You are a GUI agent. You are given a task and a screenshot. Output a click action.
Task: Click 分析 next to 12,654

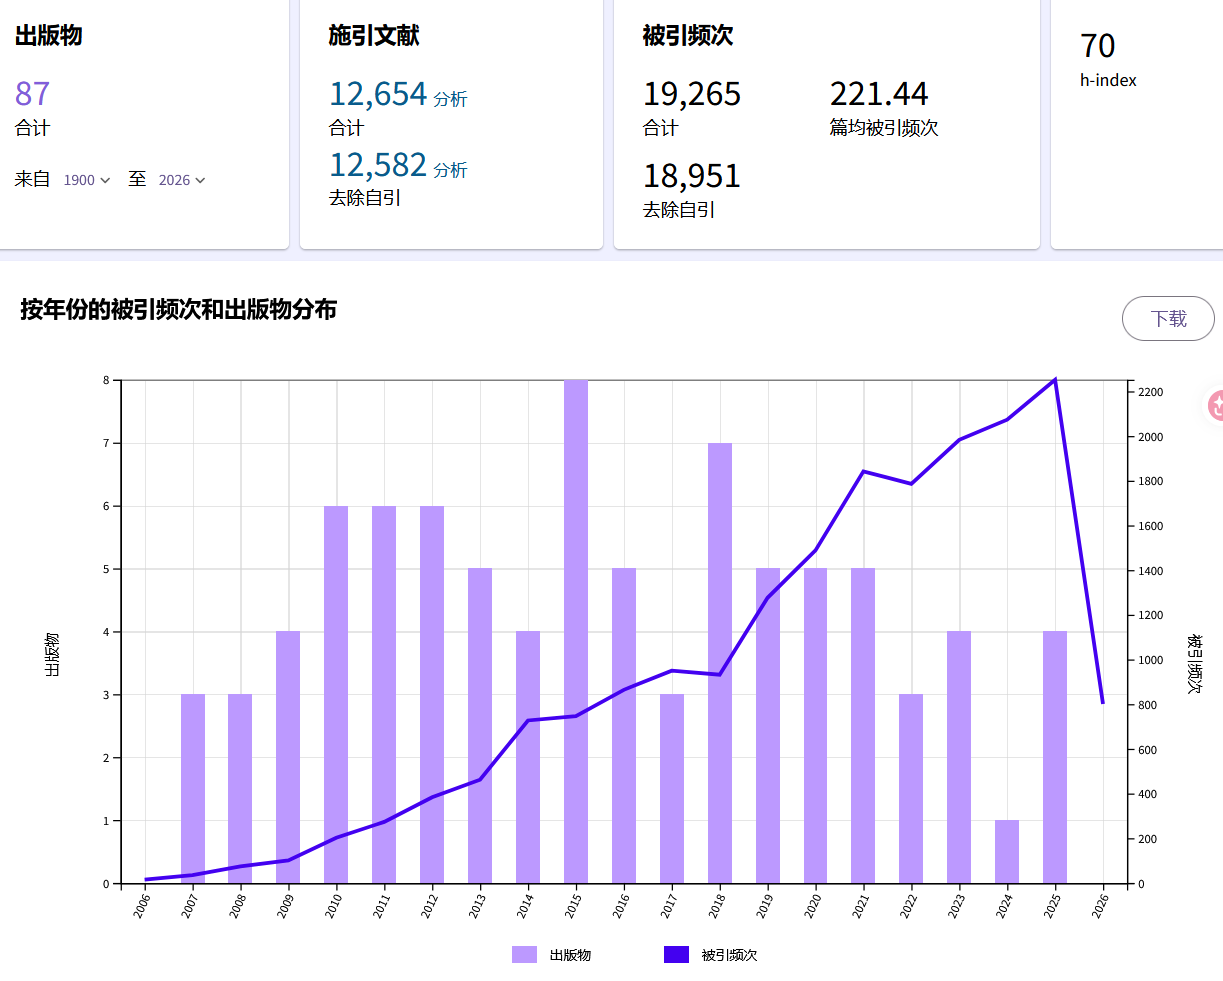point(450,99)
